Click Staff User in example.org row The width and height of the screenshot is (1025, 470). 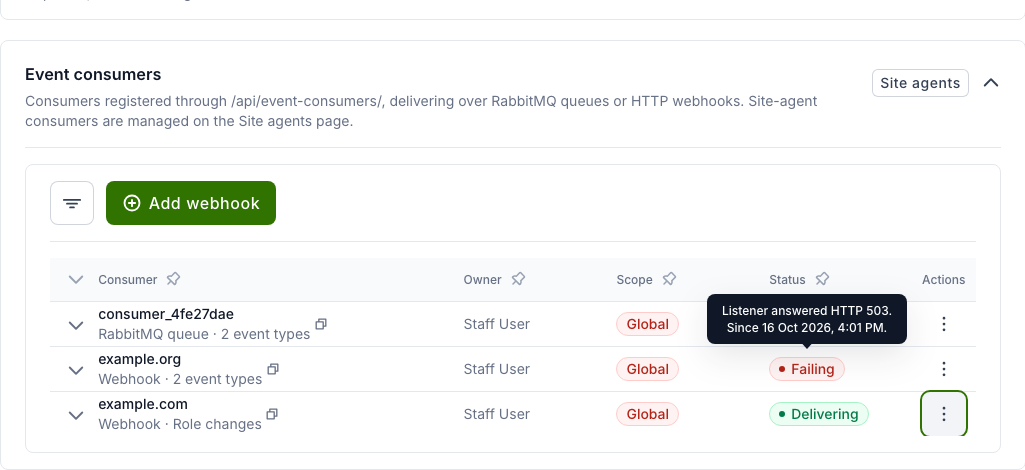click(497, 369)
